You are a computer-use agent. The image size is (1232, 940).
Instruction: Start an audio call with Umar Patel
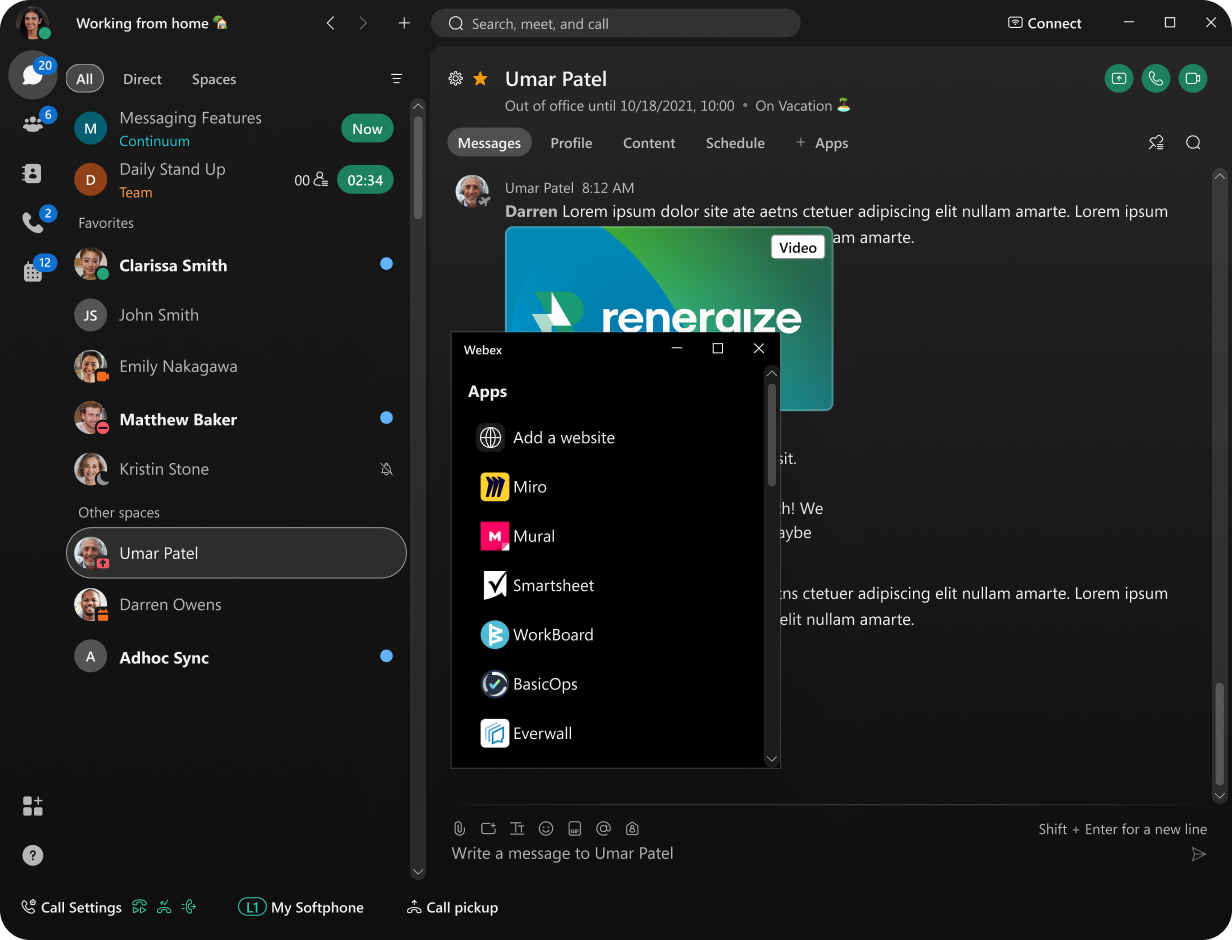pos(1156,79)
